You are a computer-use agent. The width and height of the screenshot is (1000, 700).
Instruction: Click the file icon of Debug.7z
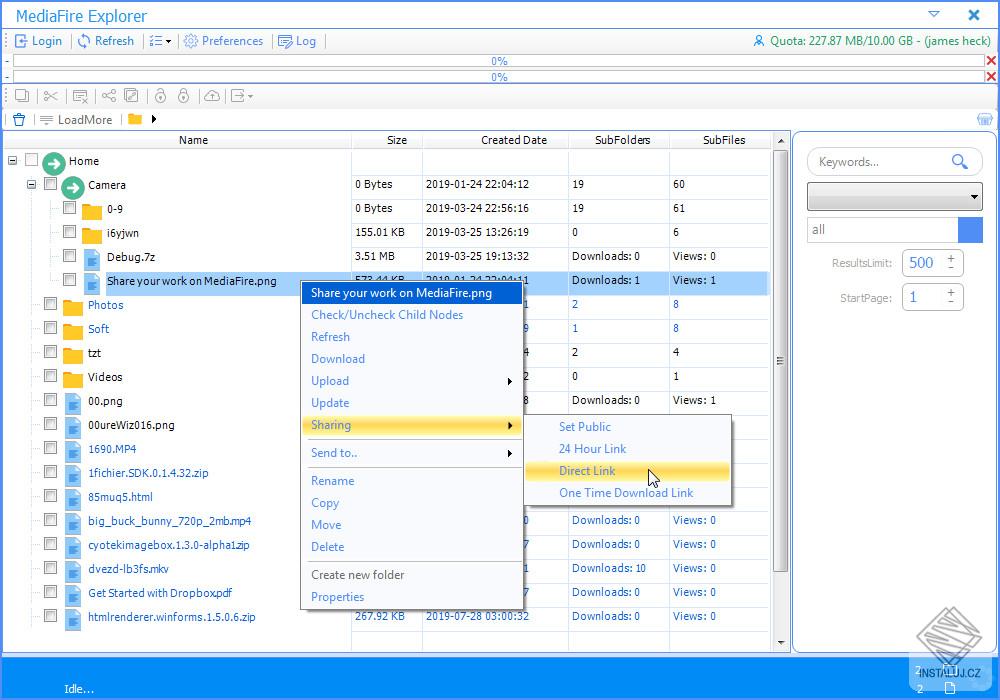pyautogui.click(x=92, y=259)
